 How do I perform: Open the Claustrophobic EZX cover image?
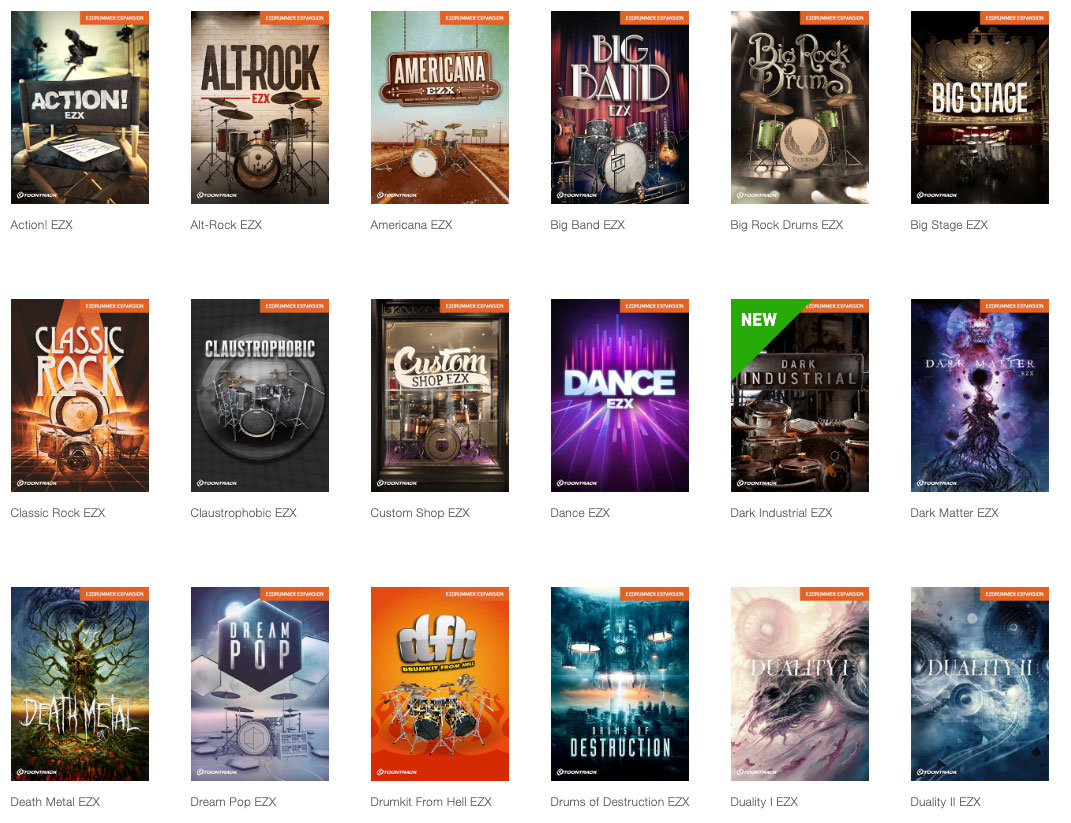(260, 395)
